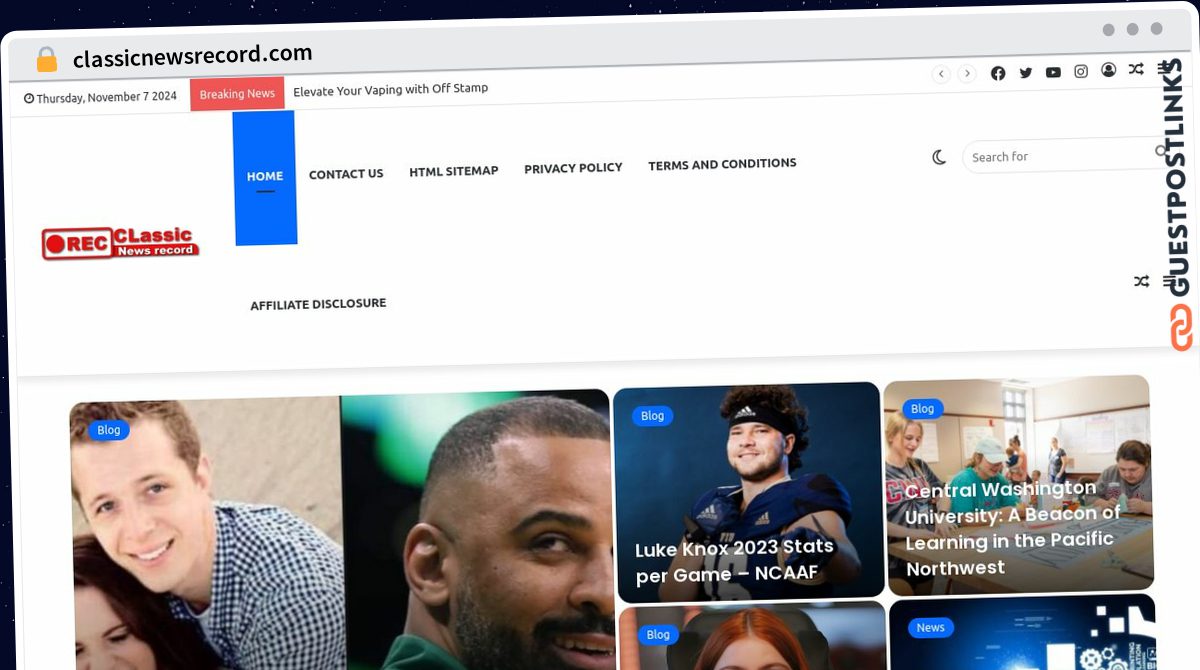Click the Blog tag on the Central Washington card
Screen dimensions: 1200x670
click(x=922, y=409)
